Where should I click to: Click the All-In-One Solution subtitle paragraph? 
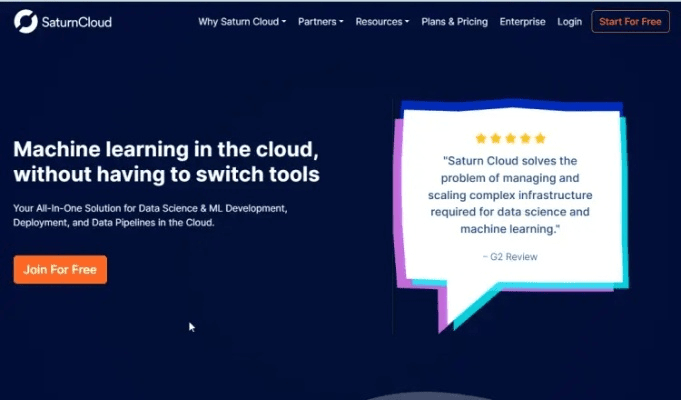point(150,215)
